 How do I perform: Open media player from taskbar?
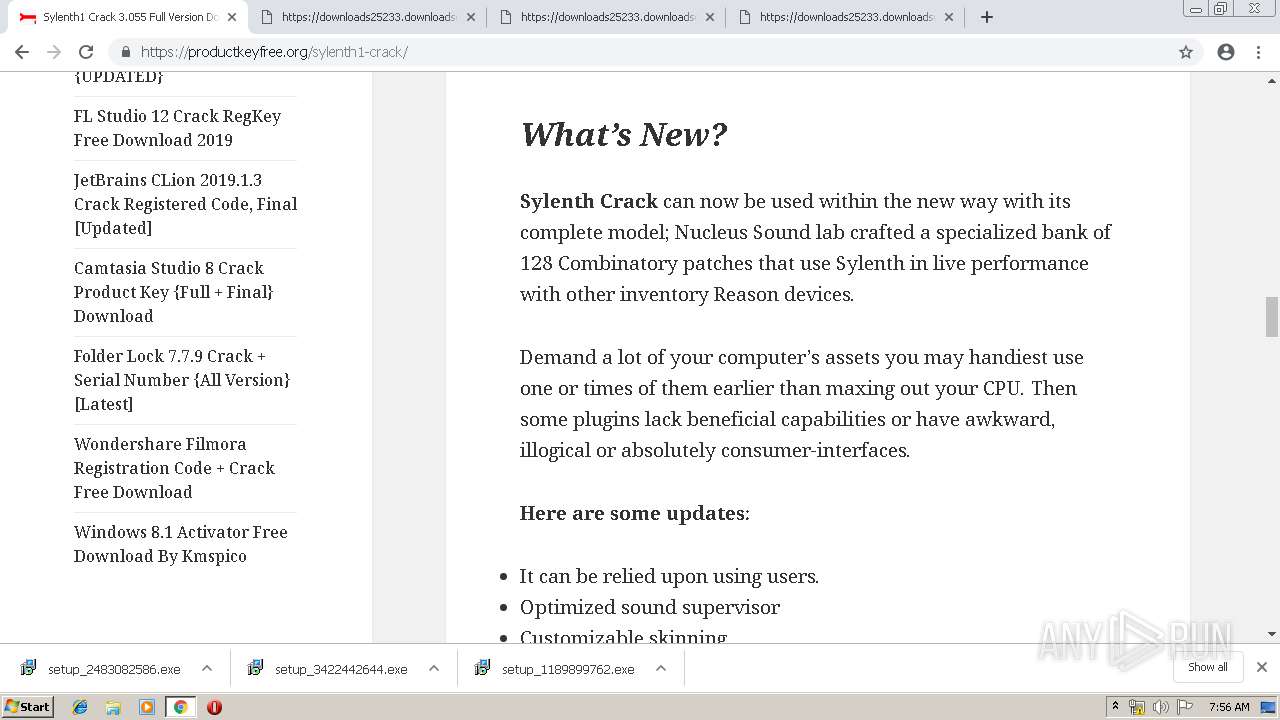click(147, 707)
